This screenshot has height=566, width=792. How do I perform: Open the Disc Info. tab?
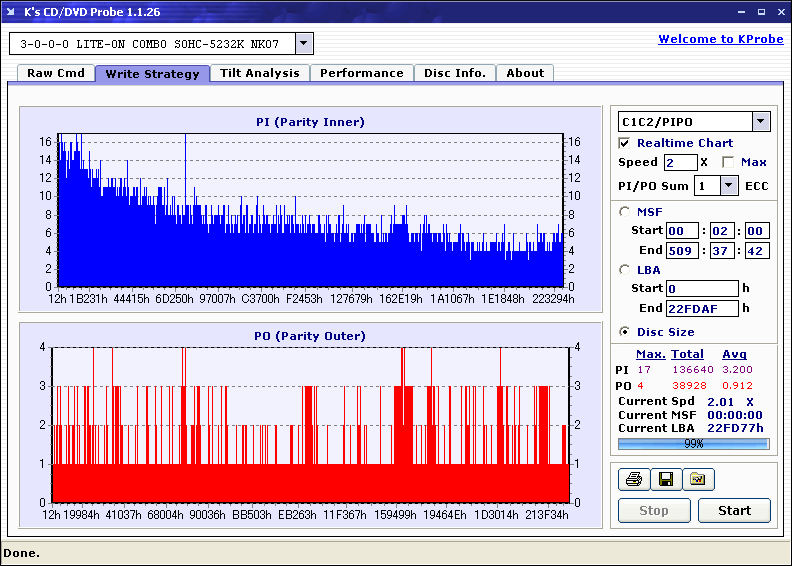click(x=455, y=73)
